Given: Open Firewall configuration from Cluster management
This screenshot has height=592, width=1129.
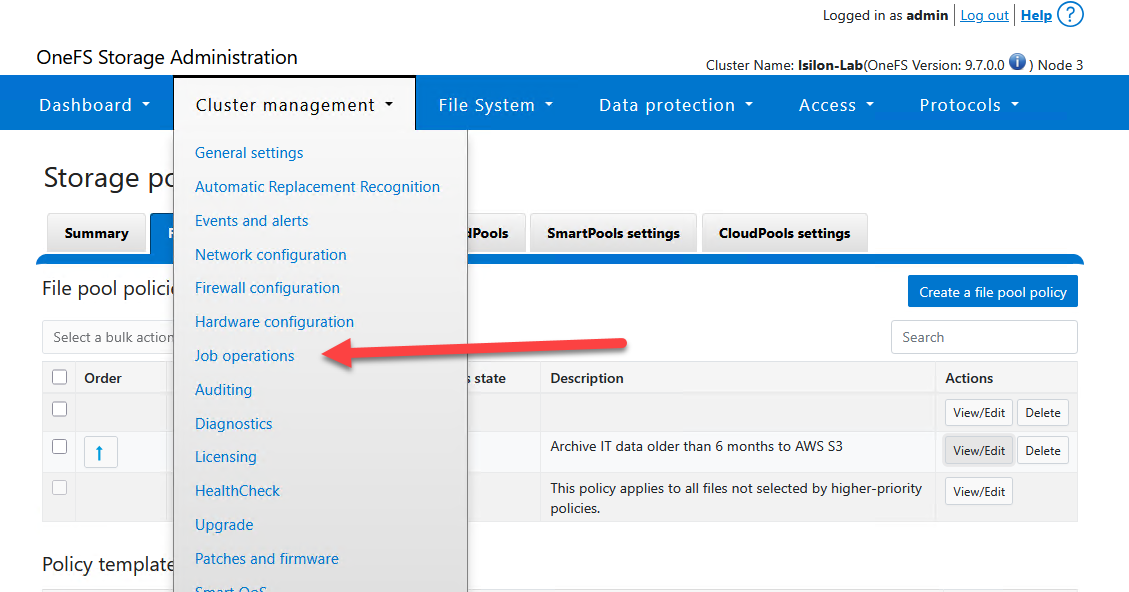Looking at the screenshot, I should [x=267, y=288].
